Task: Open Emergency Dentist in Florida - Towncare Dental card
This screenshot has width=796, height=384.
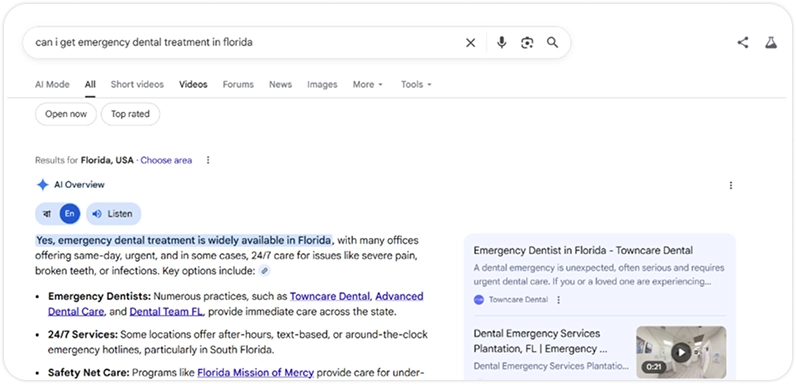Action: pyautogui.click(x=583, y=250)
